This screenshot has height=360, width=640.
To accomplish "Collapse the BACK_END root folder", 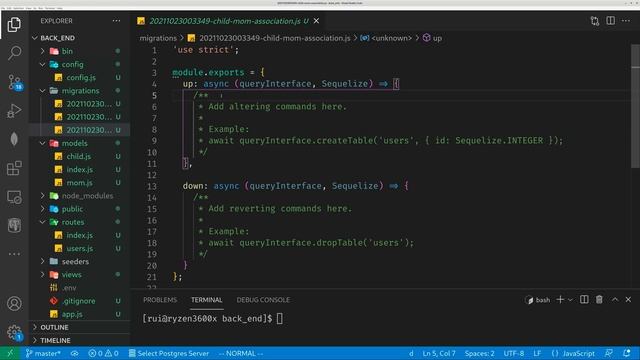I will [80, 38].
